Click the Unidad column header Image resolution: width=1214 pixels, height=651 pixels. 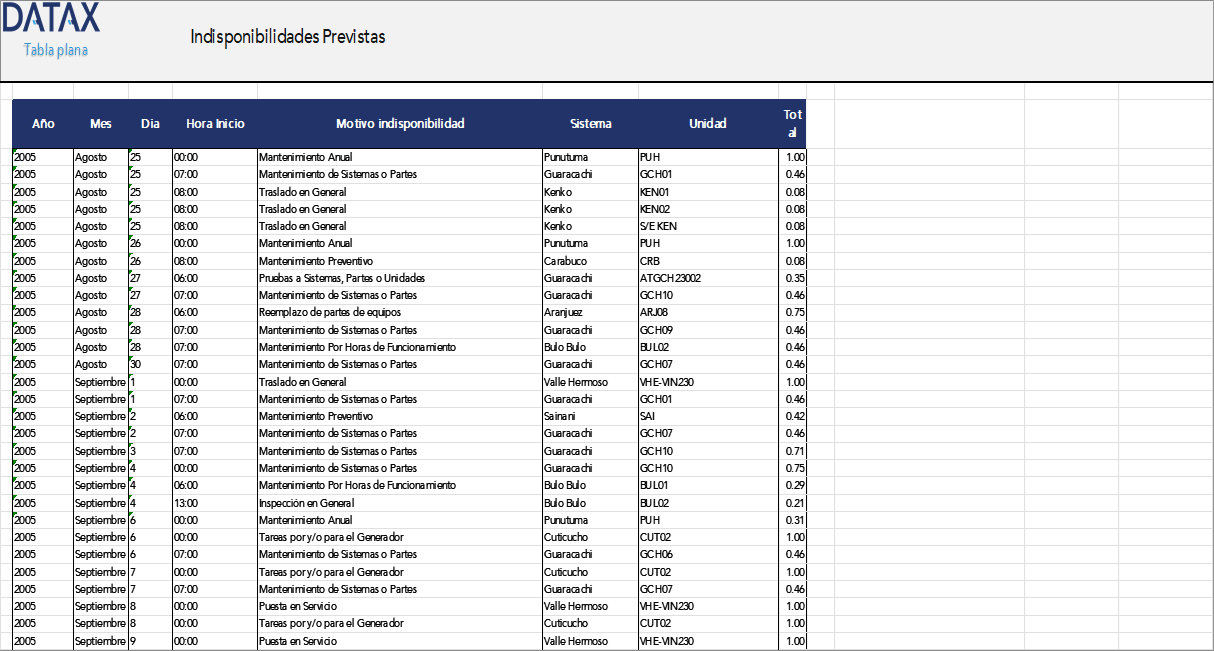click(x=708, y=124)
